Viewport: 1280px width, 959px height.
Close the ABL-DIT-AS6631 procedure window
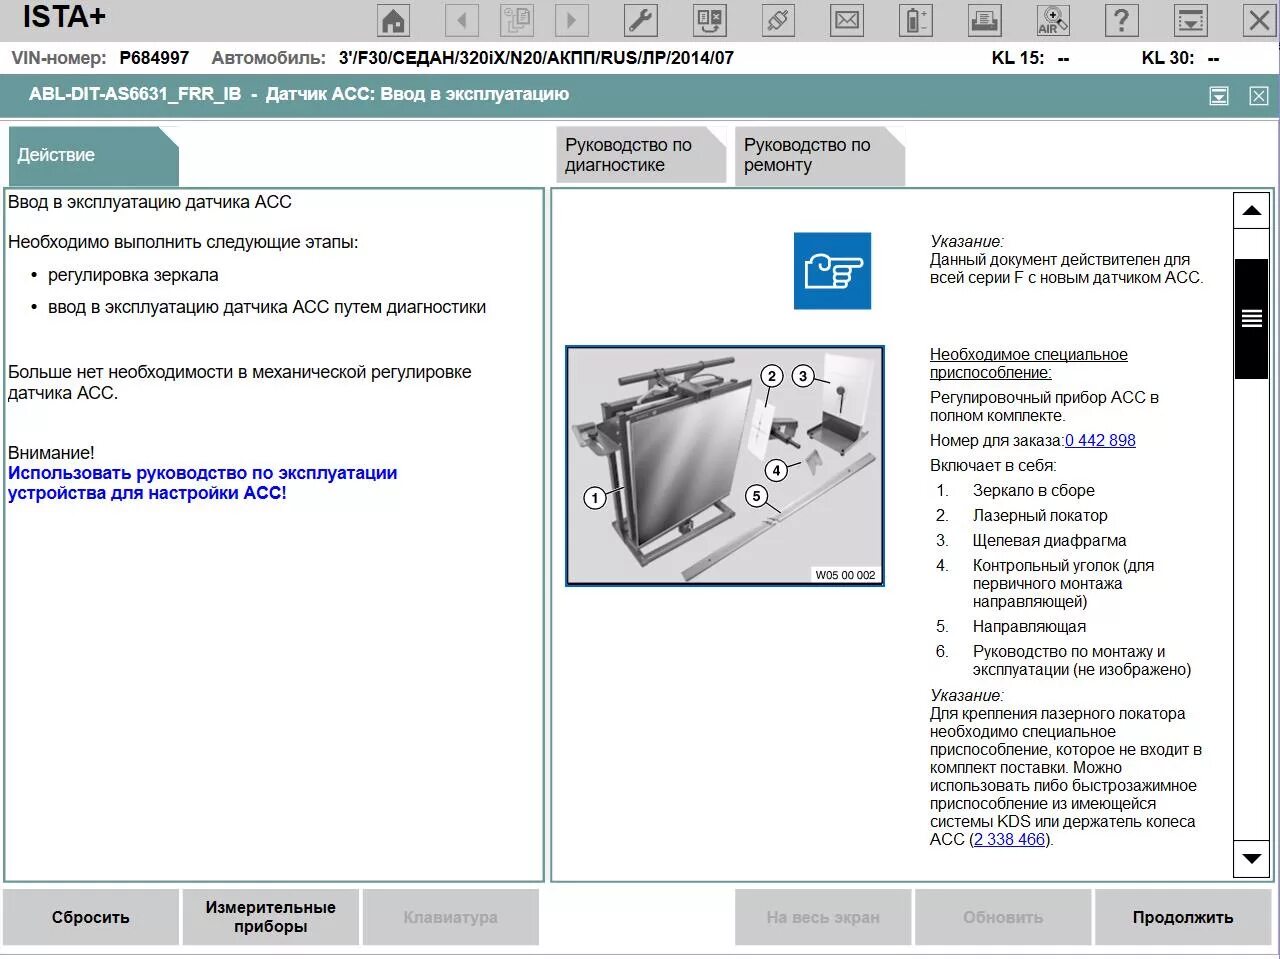pos(1259,96)
